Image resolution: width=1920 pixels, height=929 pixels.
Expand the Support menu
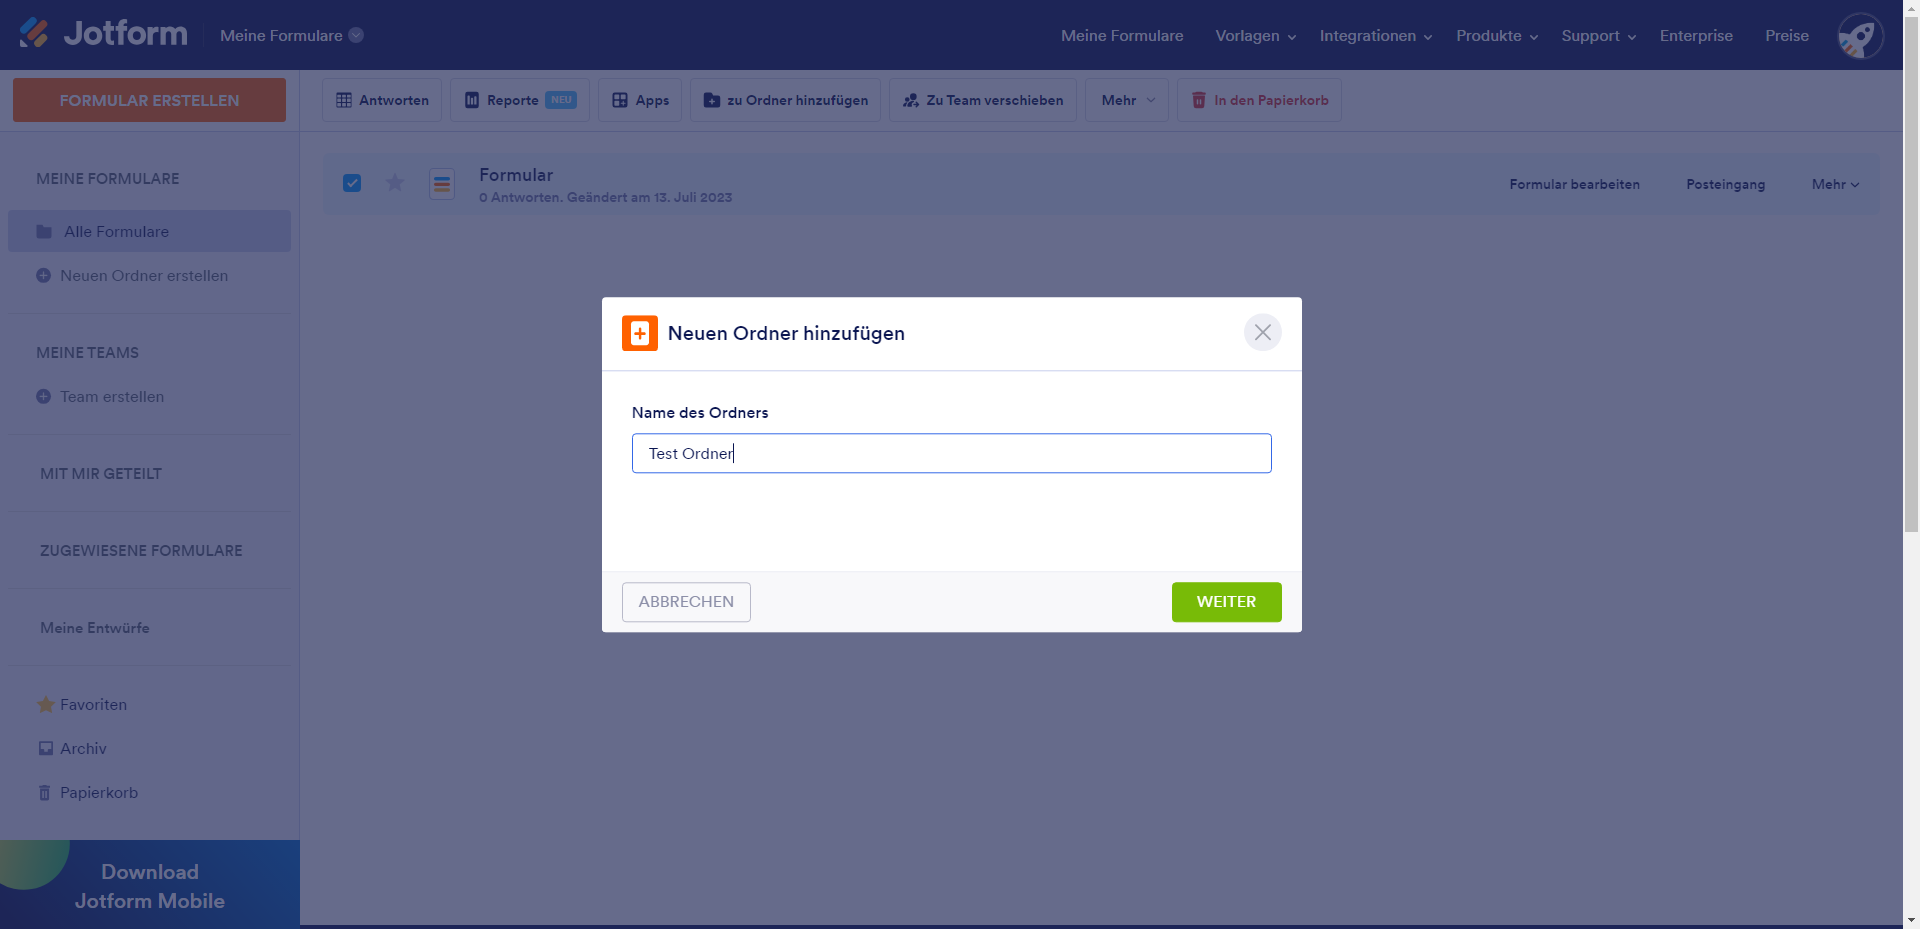pyautogui.click(x=1599, y=36)
